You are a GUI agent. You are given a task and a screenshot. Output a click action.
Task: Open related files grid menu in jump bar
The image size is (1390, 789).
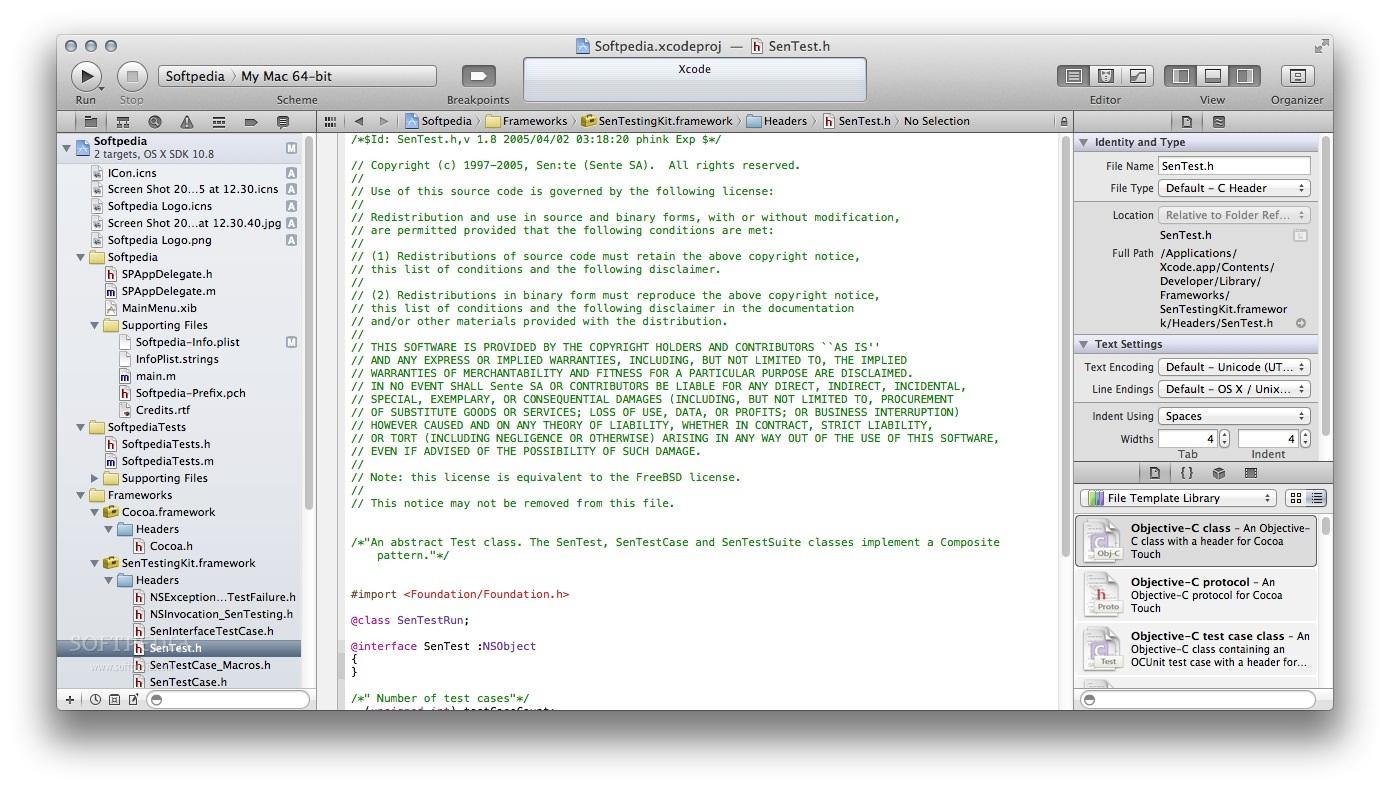pyautogui.click(x=331, y=121)
